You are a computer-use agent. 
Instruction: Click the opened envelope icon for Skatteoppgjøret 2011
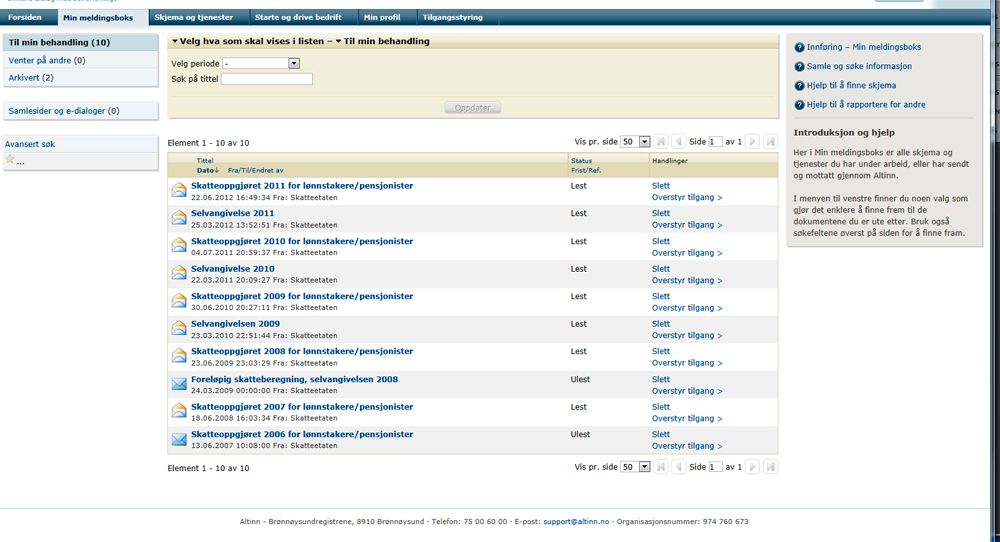click(178, 189)
